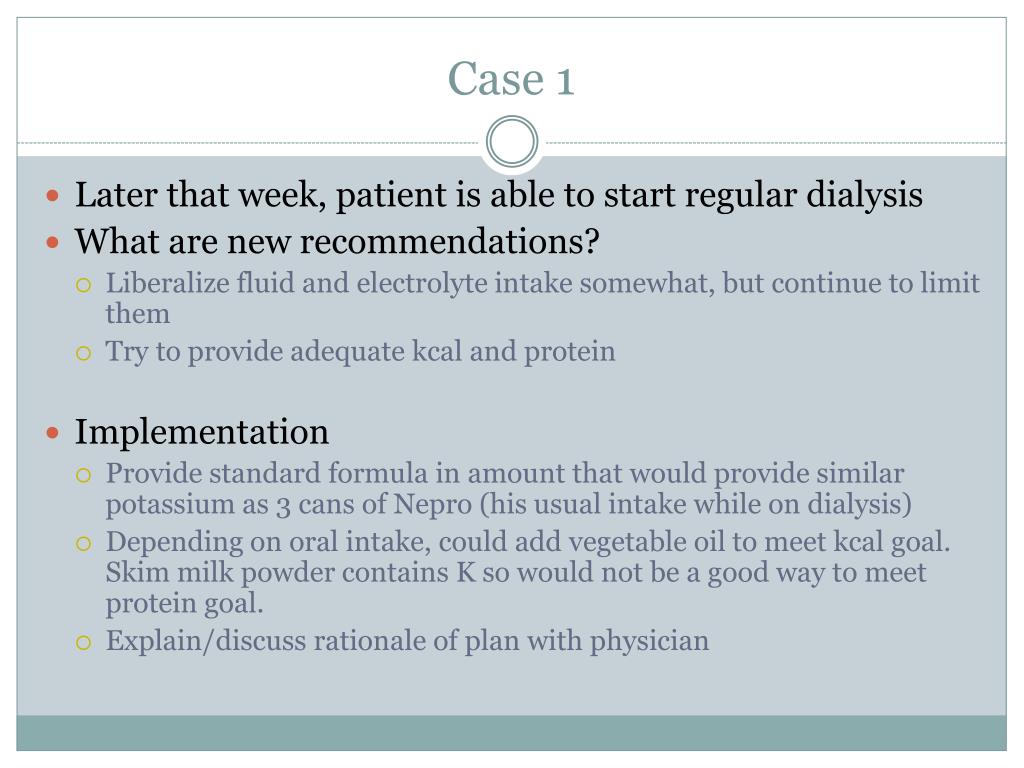Click the 'Implementation' heading text
Screen dimensions: 1024x768
tap(202, 432)
